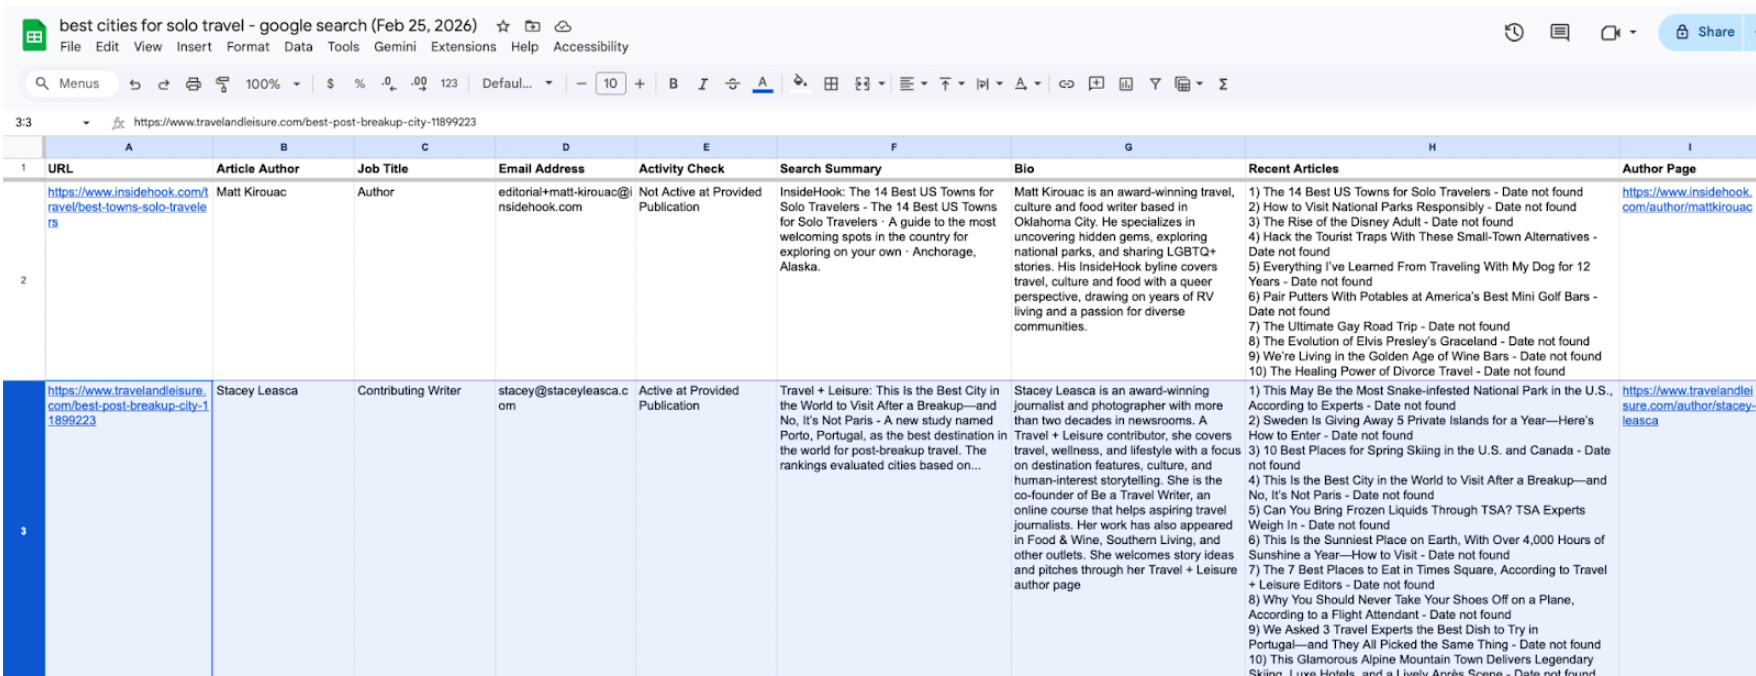The width and height of the screenshot is (1756, 676).
Task: Open the zoom 100% dropdown
Action: [273, 84]
